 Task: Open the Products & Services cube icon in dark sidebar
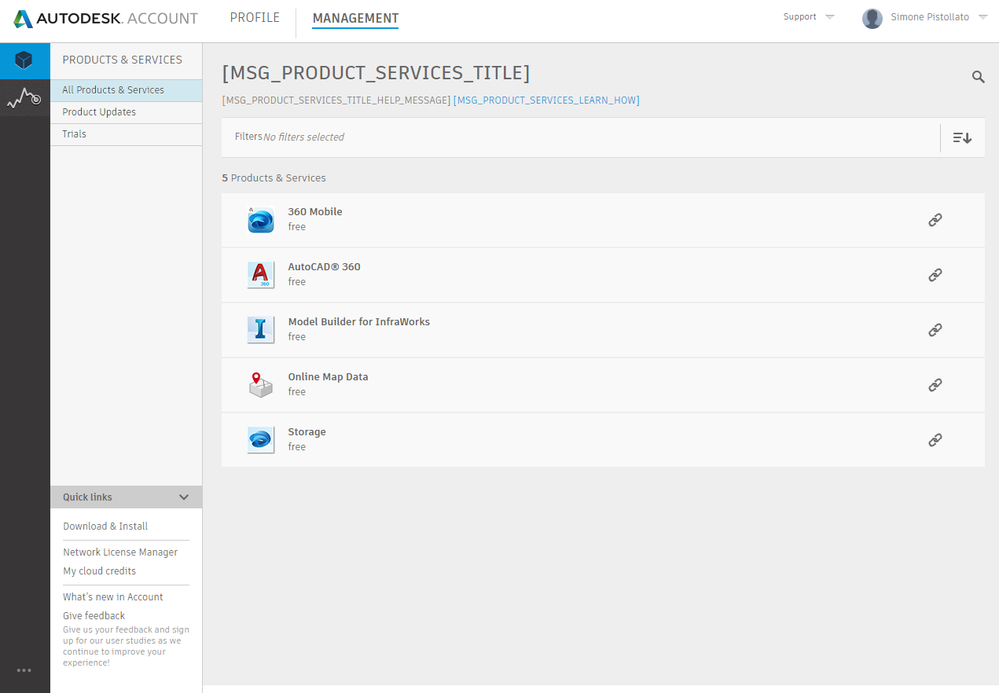(24, 60)
